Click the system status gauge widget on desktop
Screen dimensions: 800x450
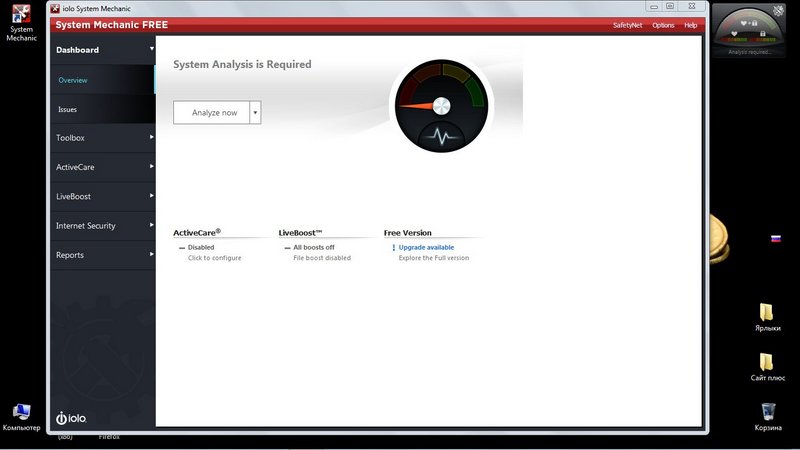(x=748, y=30)
